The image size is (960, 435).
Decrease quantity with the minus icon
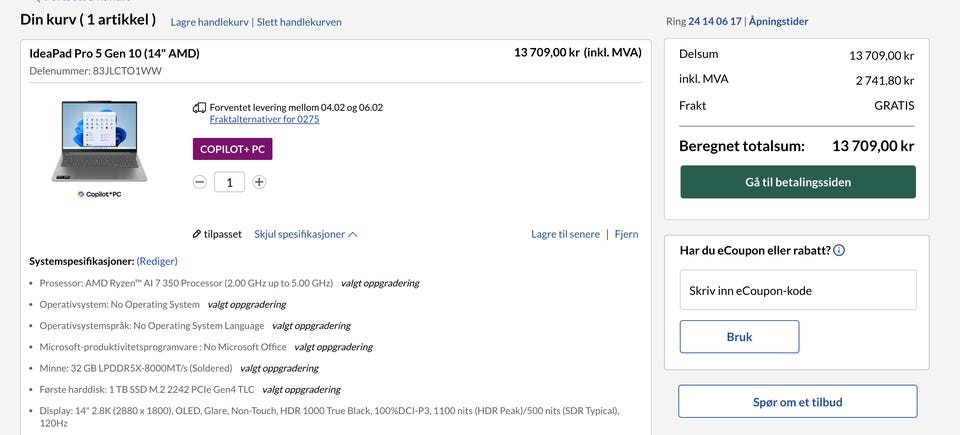[200, 182]
